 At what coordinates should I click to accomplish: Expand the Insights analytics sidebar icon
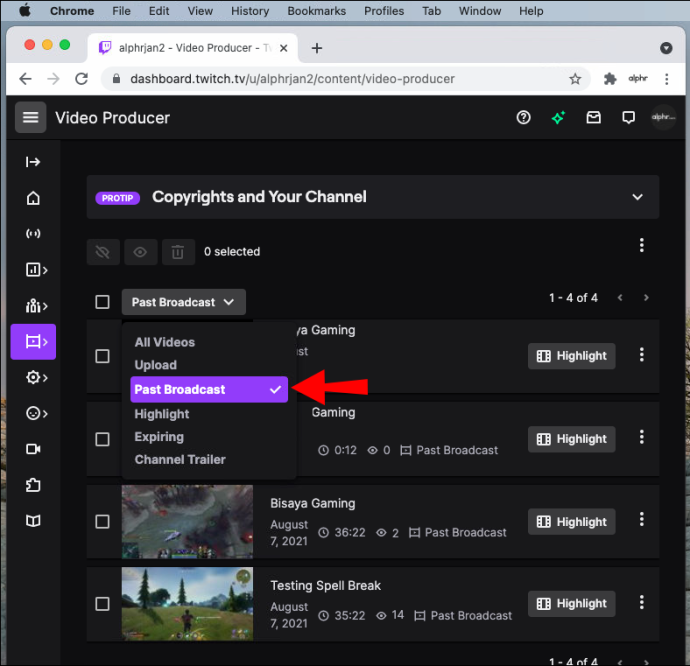(37, 269)
